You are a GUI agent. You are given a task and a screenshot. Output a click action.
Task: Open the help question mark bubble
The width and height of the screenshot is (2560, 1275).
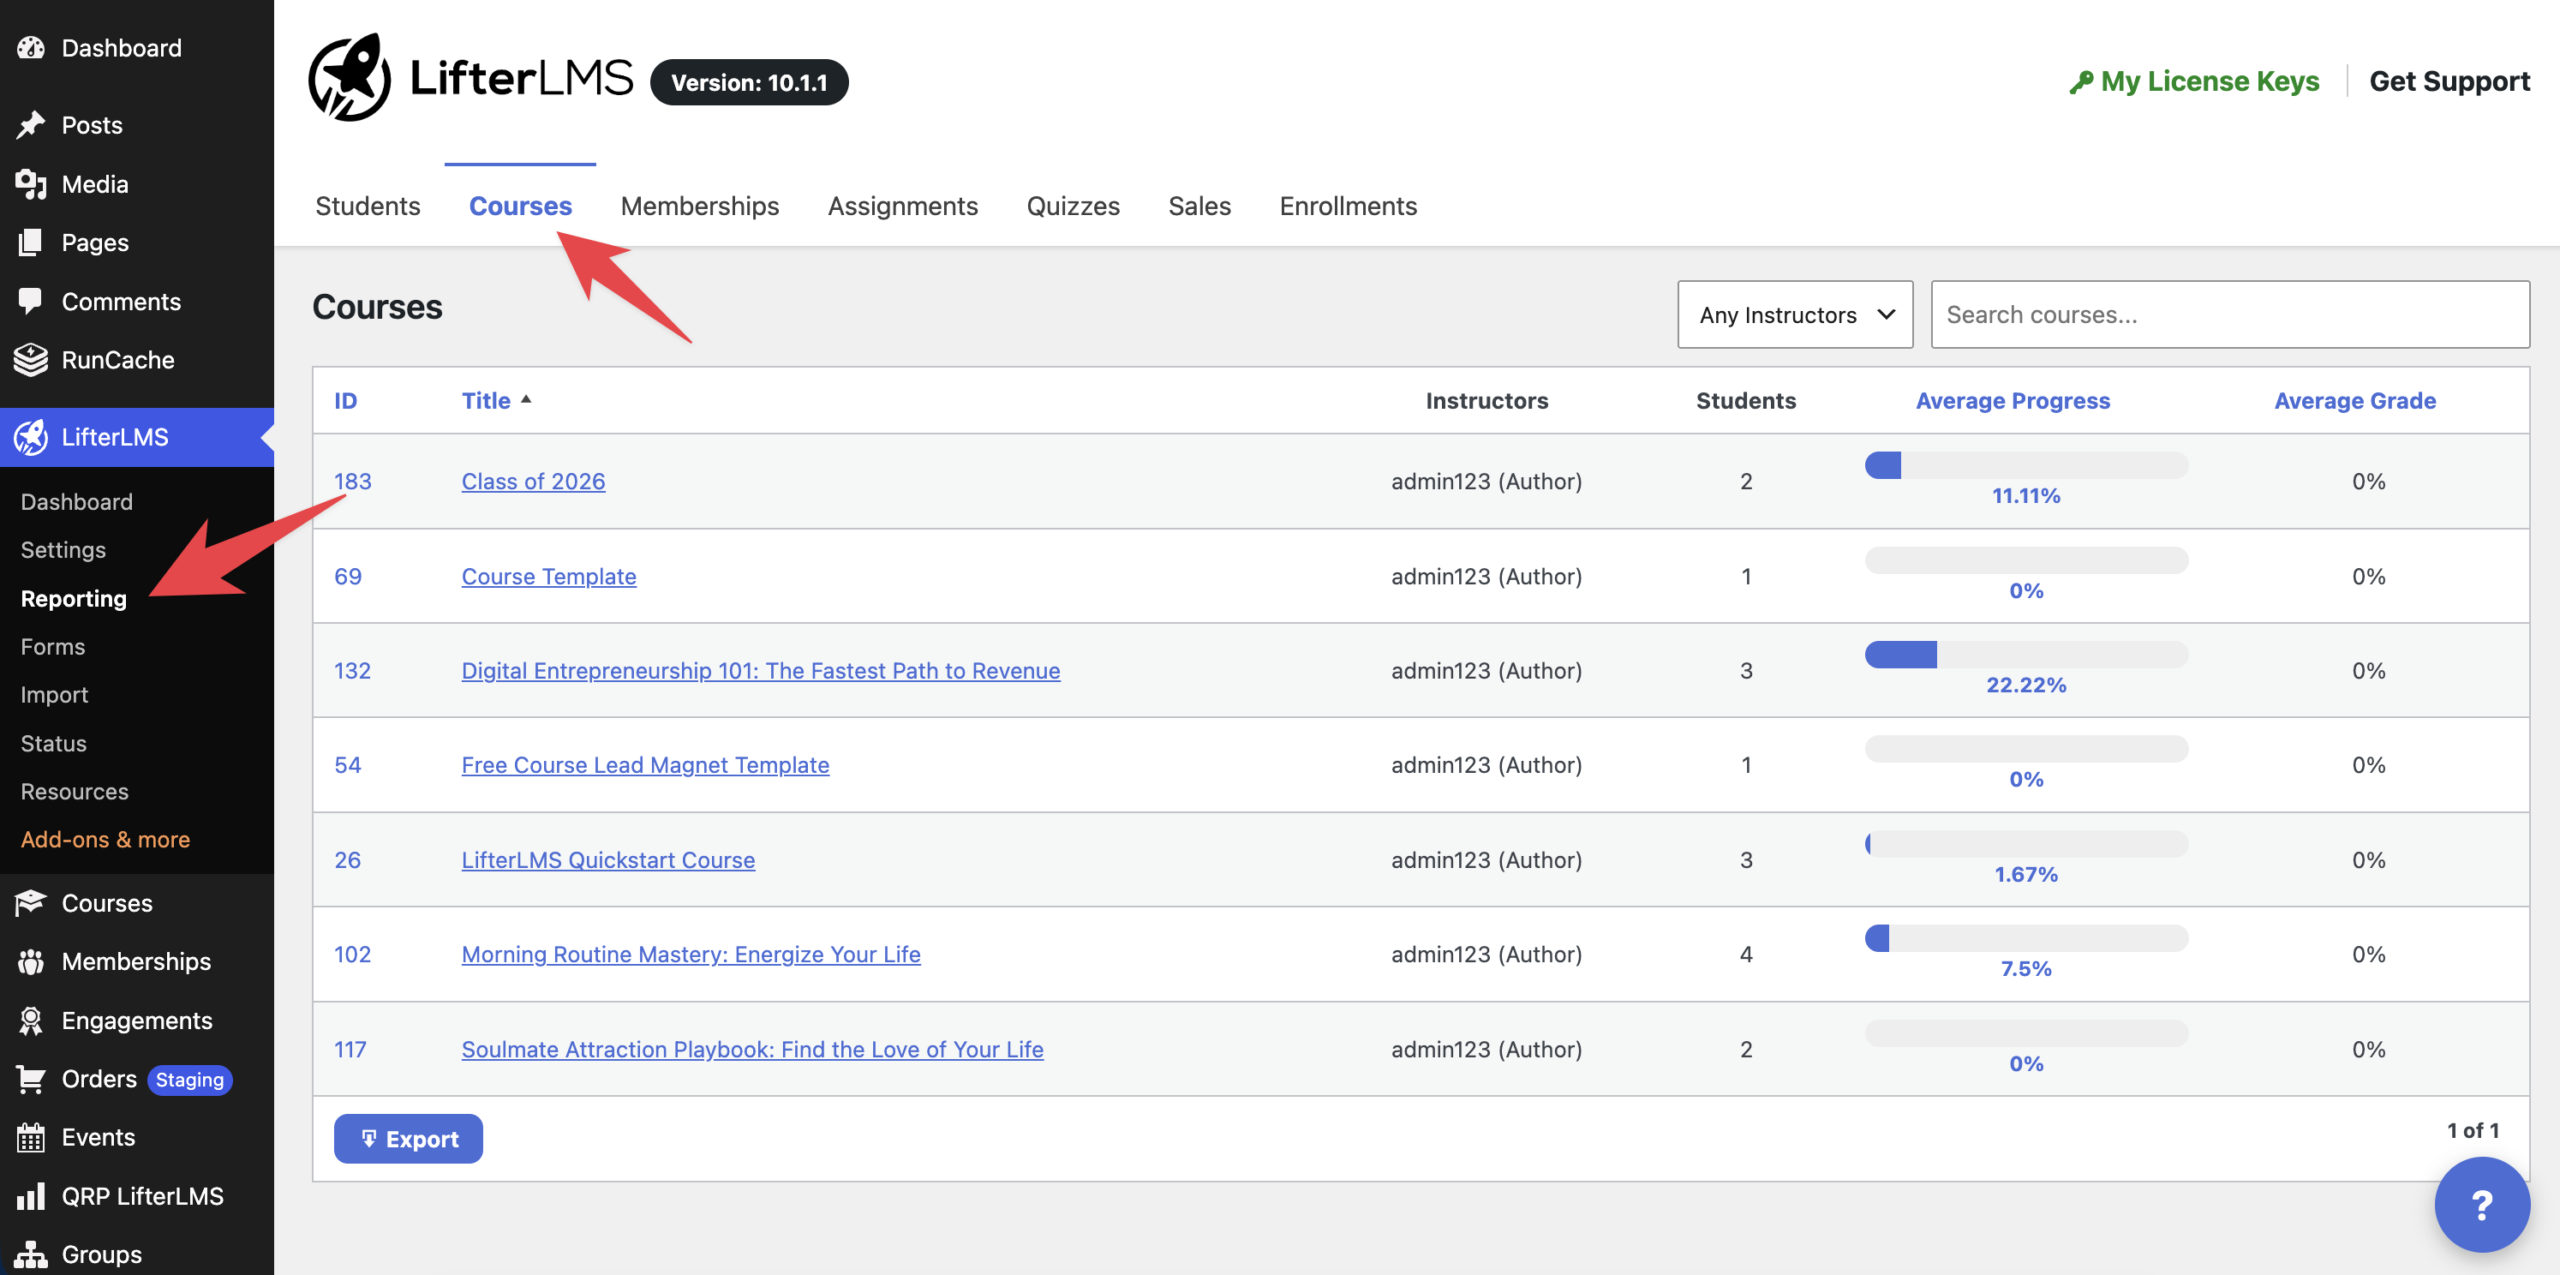[x=2482, y=1204]
